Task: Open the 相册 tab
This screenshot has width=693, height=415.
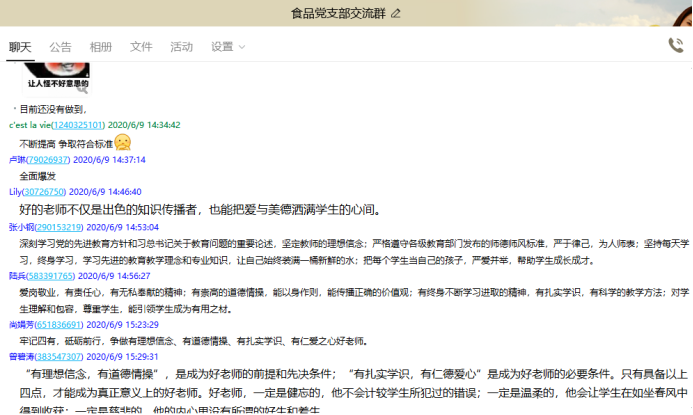Action: [101, 47]
